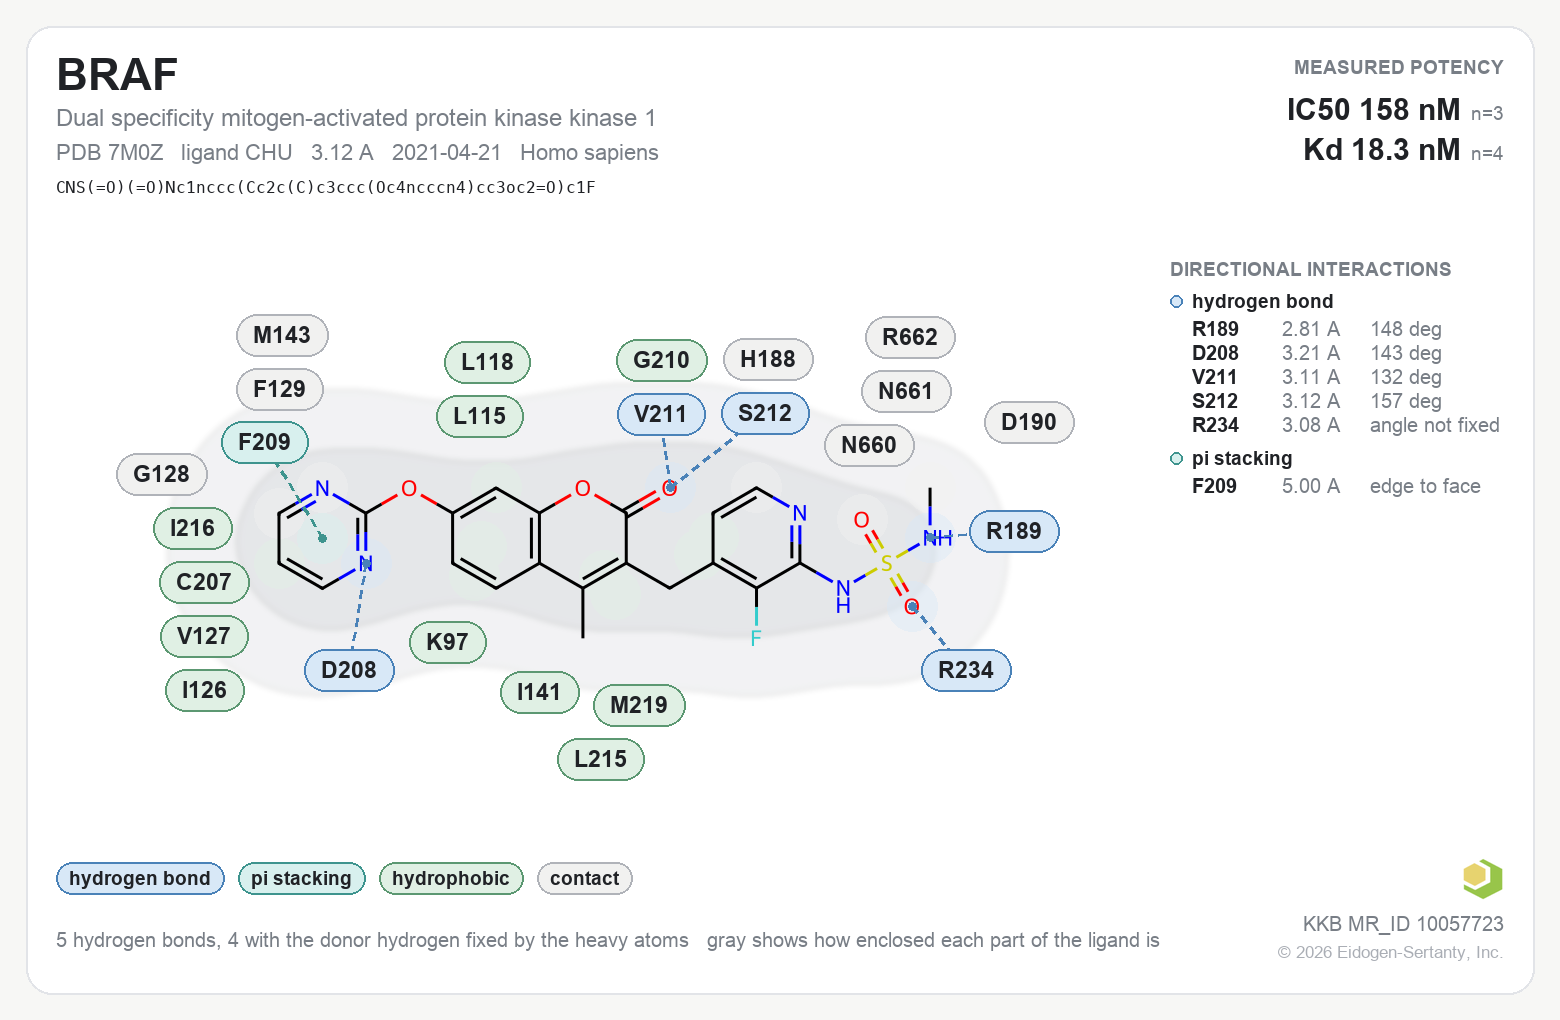Viewport: 1560px width, 1020px height.
Task: Click the IC50 158 nM potency value
Action: [1373, 109]
